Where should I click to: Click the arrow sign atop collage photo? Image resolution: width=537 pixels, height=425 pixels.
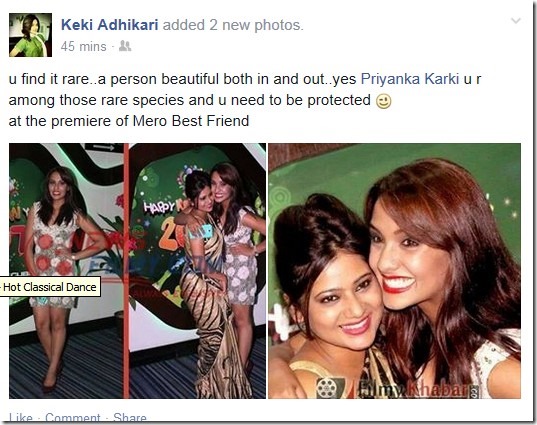pyautogui.click(x=103, y=147)
